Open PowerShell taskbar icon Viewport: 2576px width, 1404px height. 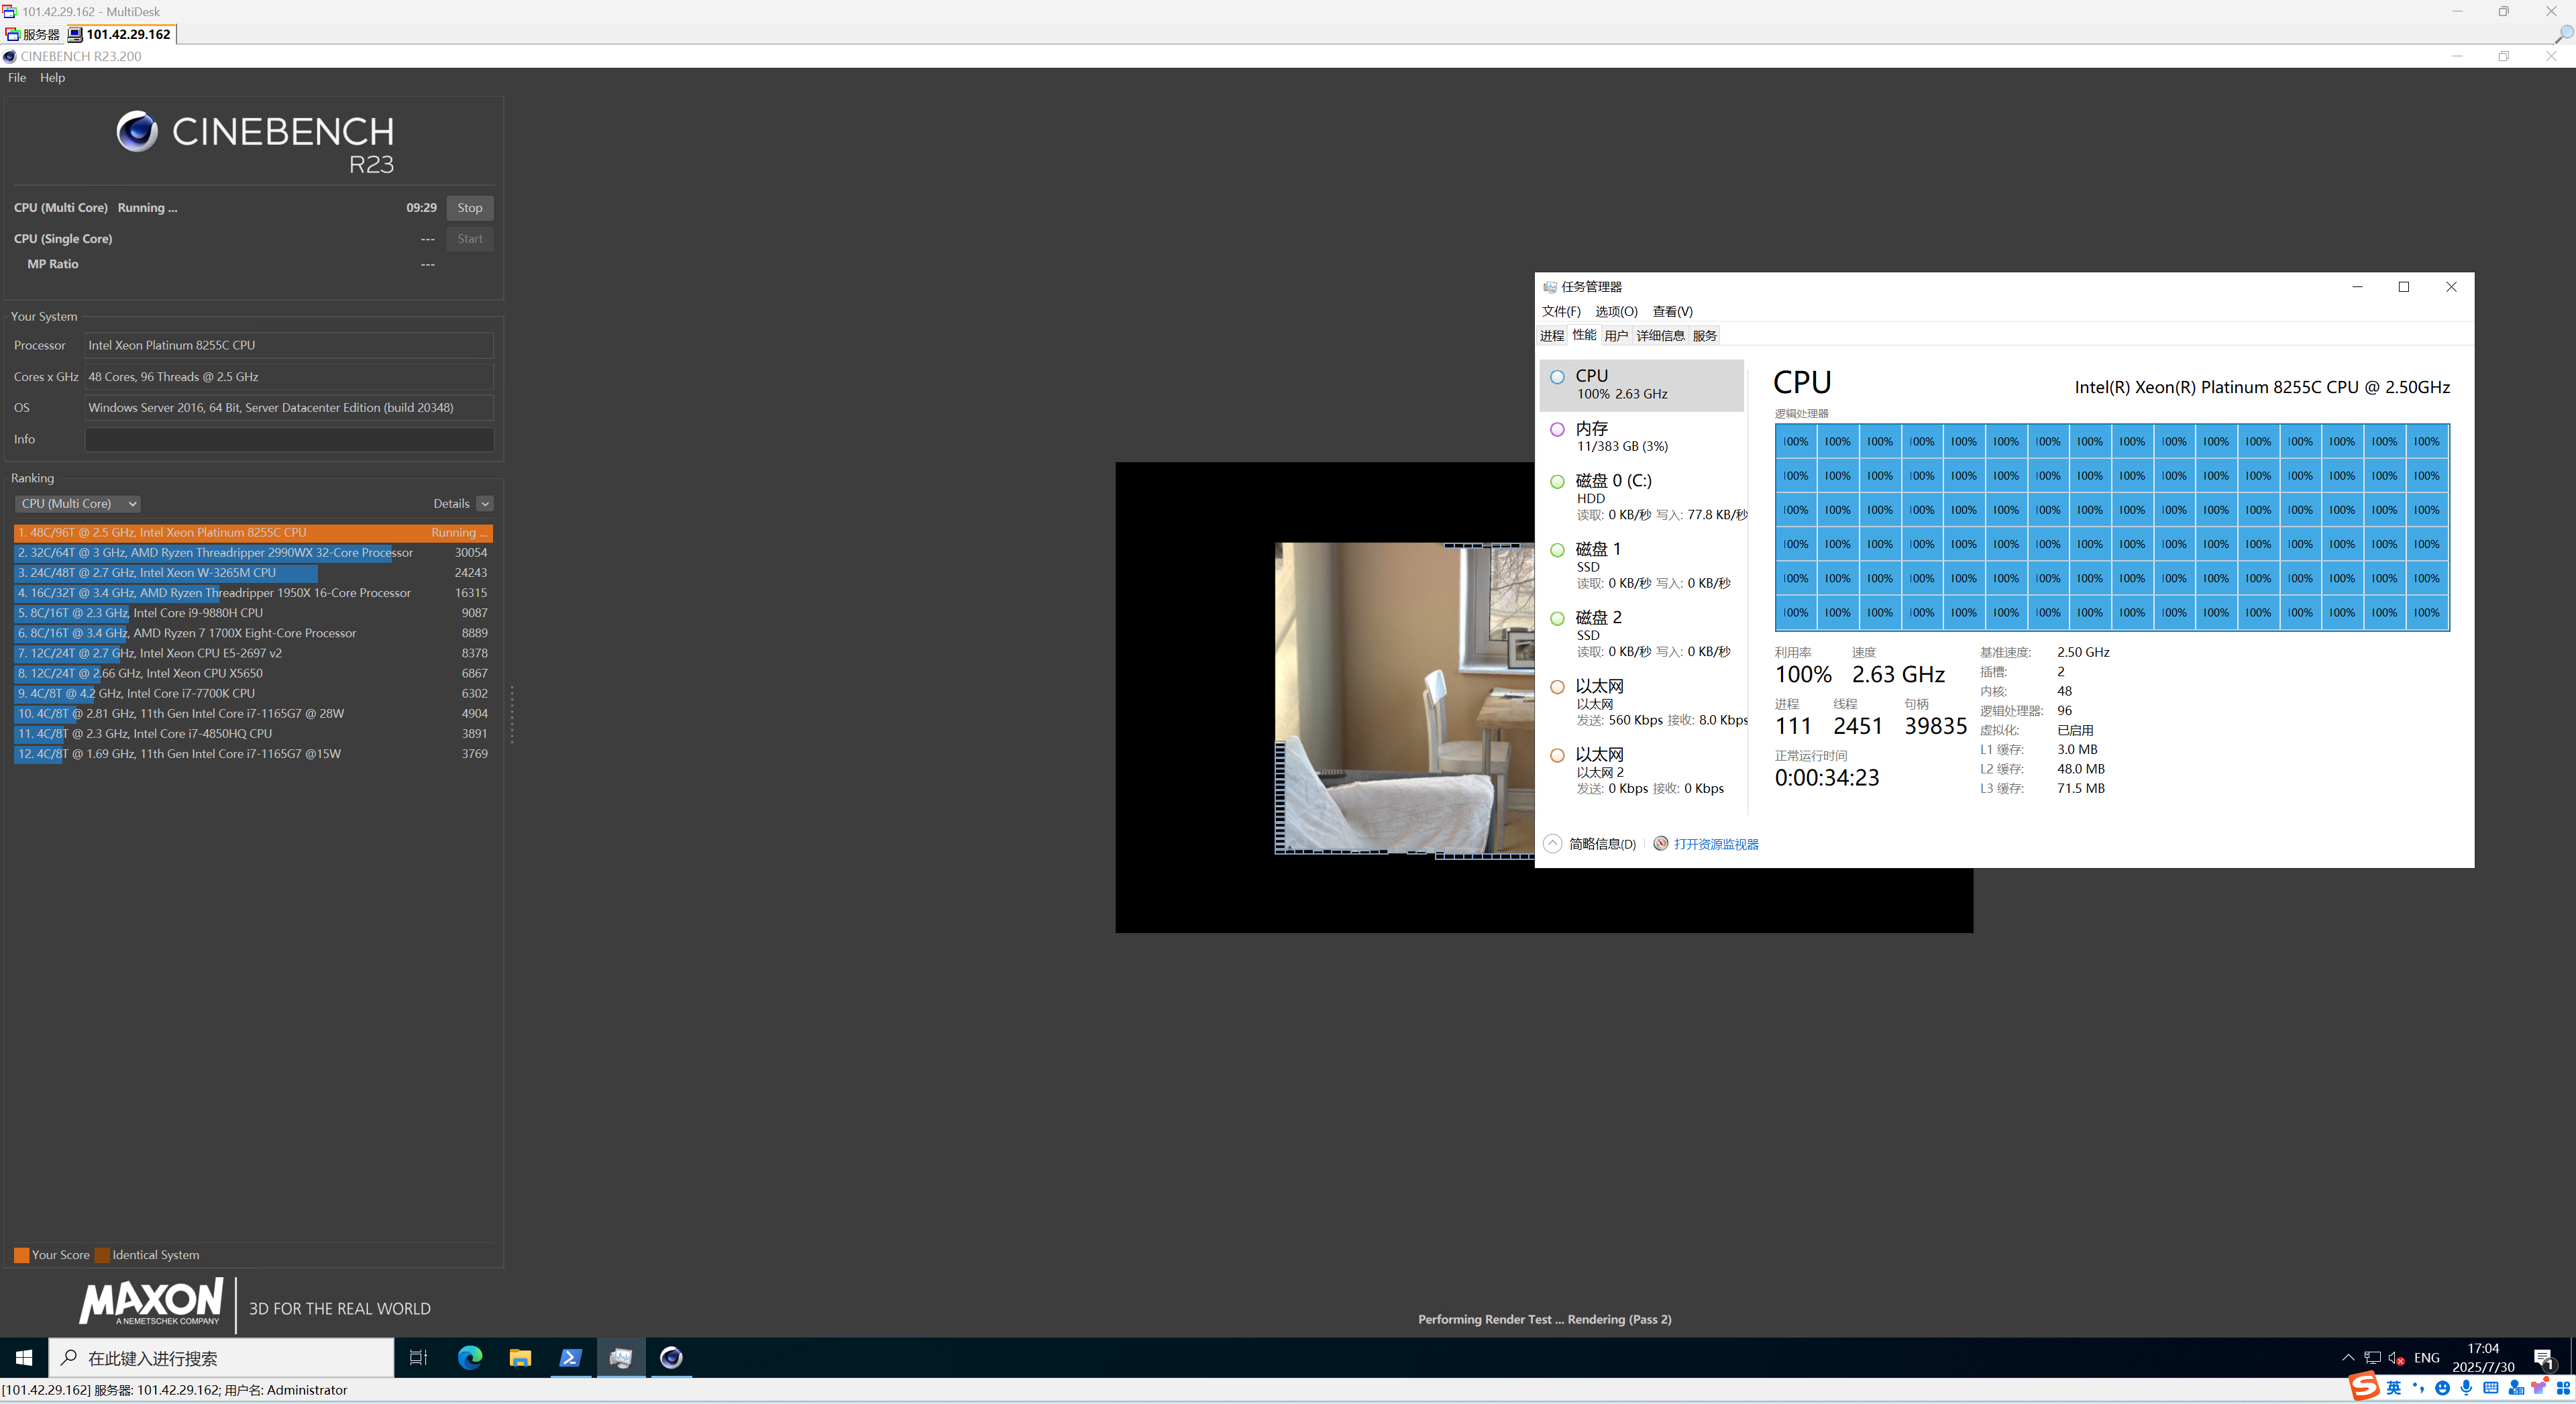570,1357
